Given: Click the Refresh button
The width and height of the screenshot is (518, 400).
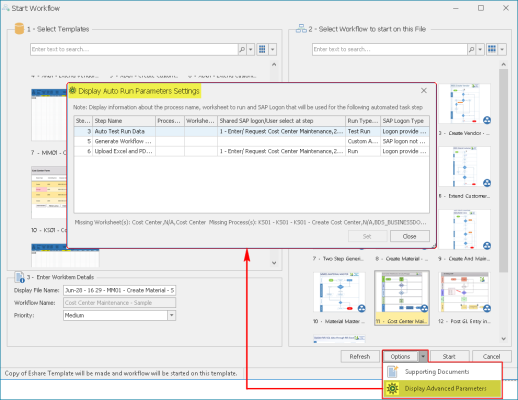Looking at the screenshot, I should pyautogui.click(x=360, y=357).
